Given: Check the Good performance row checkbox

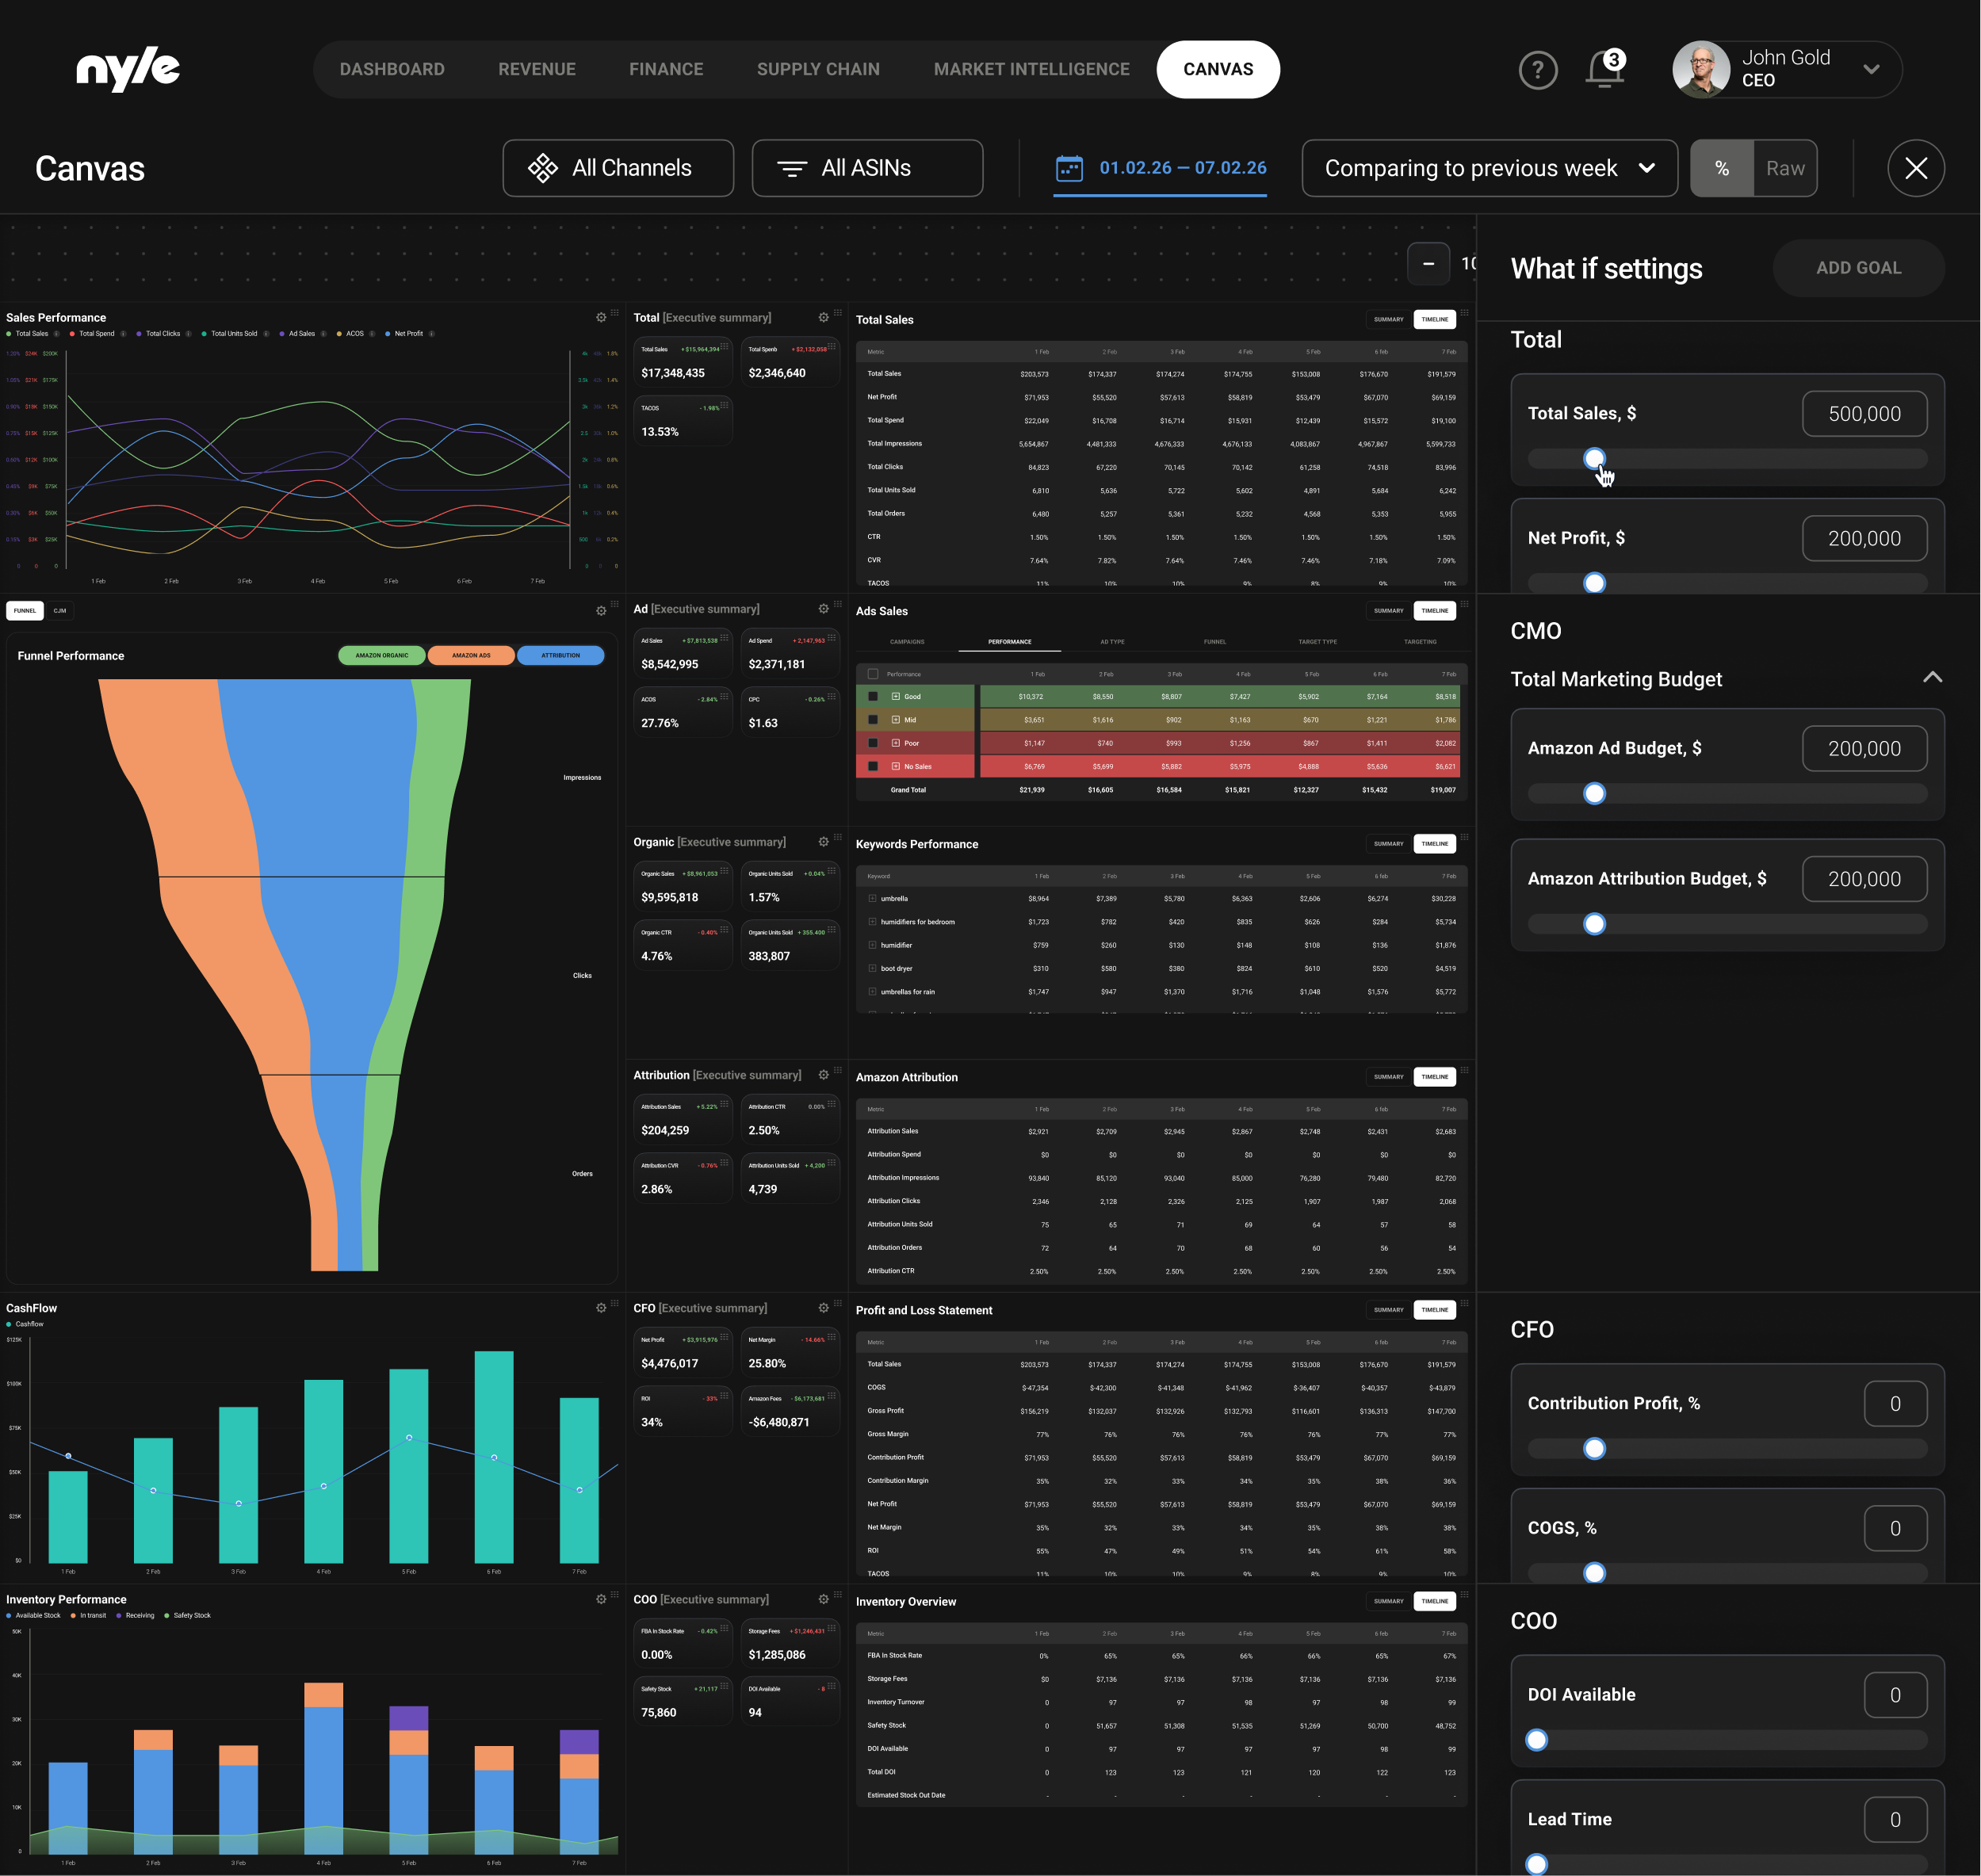Looking at the screenshot, I should [873, 696].
